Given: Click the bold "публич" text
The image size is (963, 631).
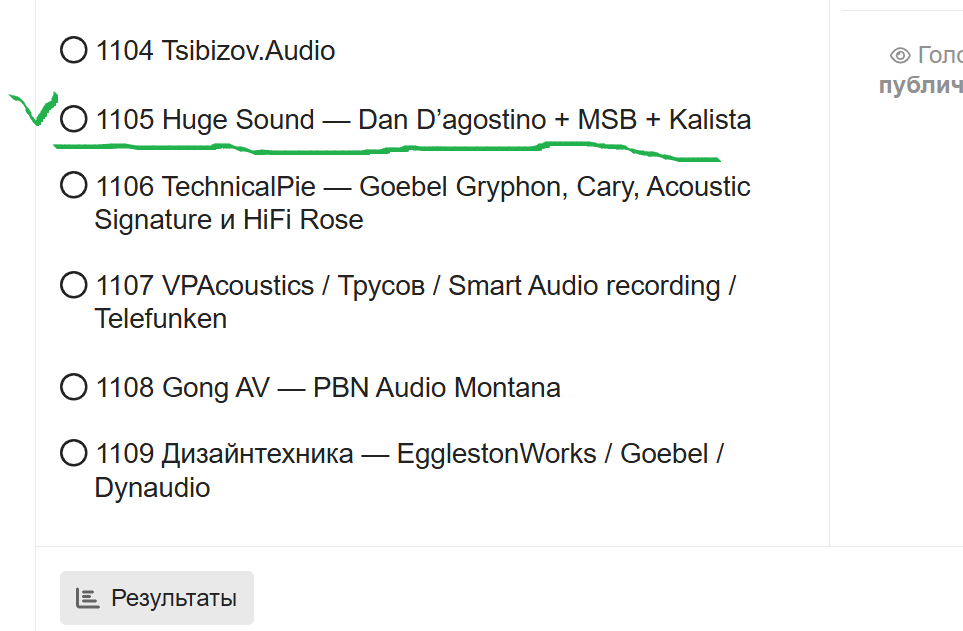Looking at the screenshot, I should 920,85.
